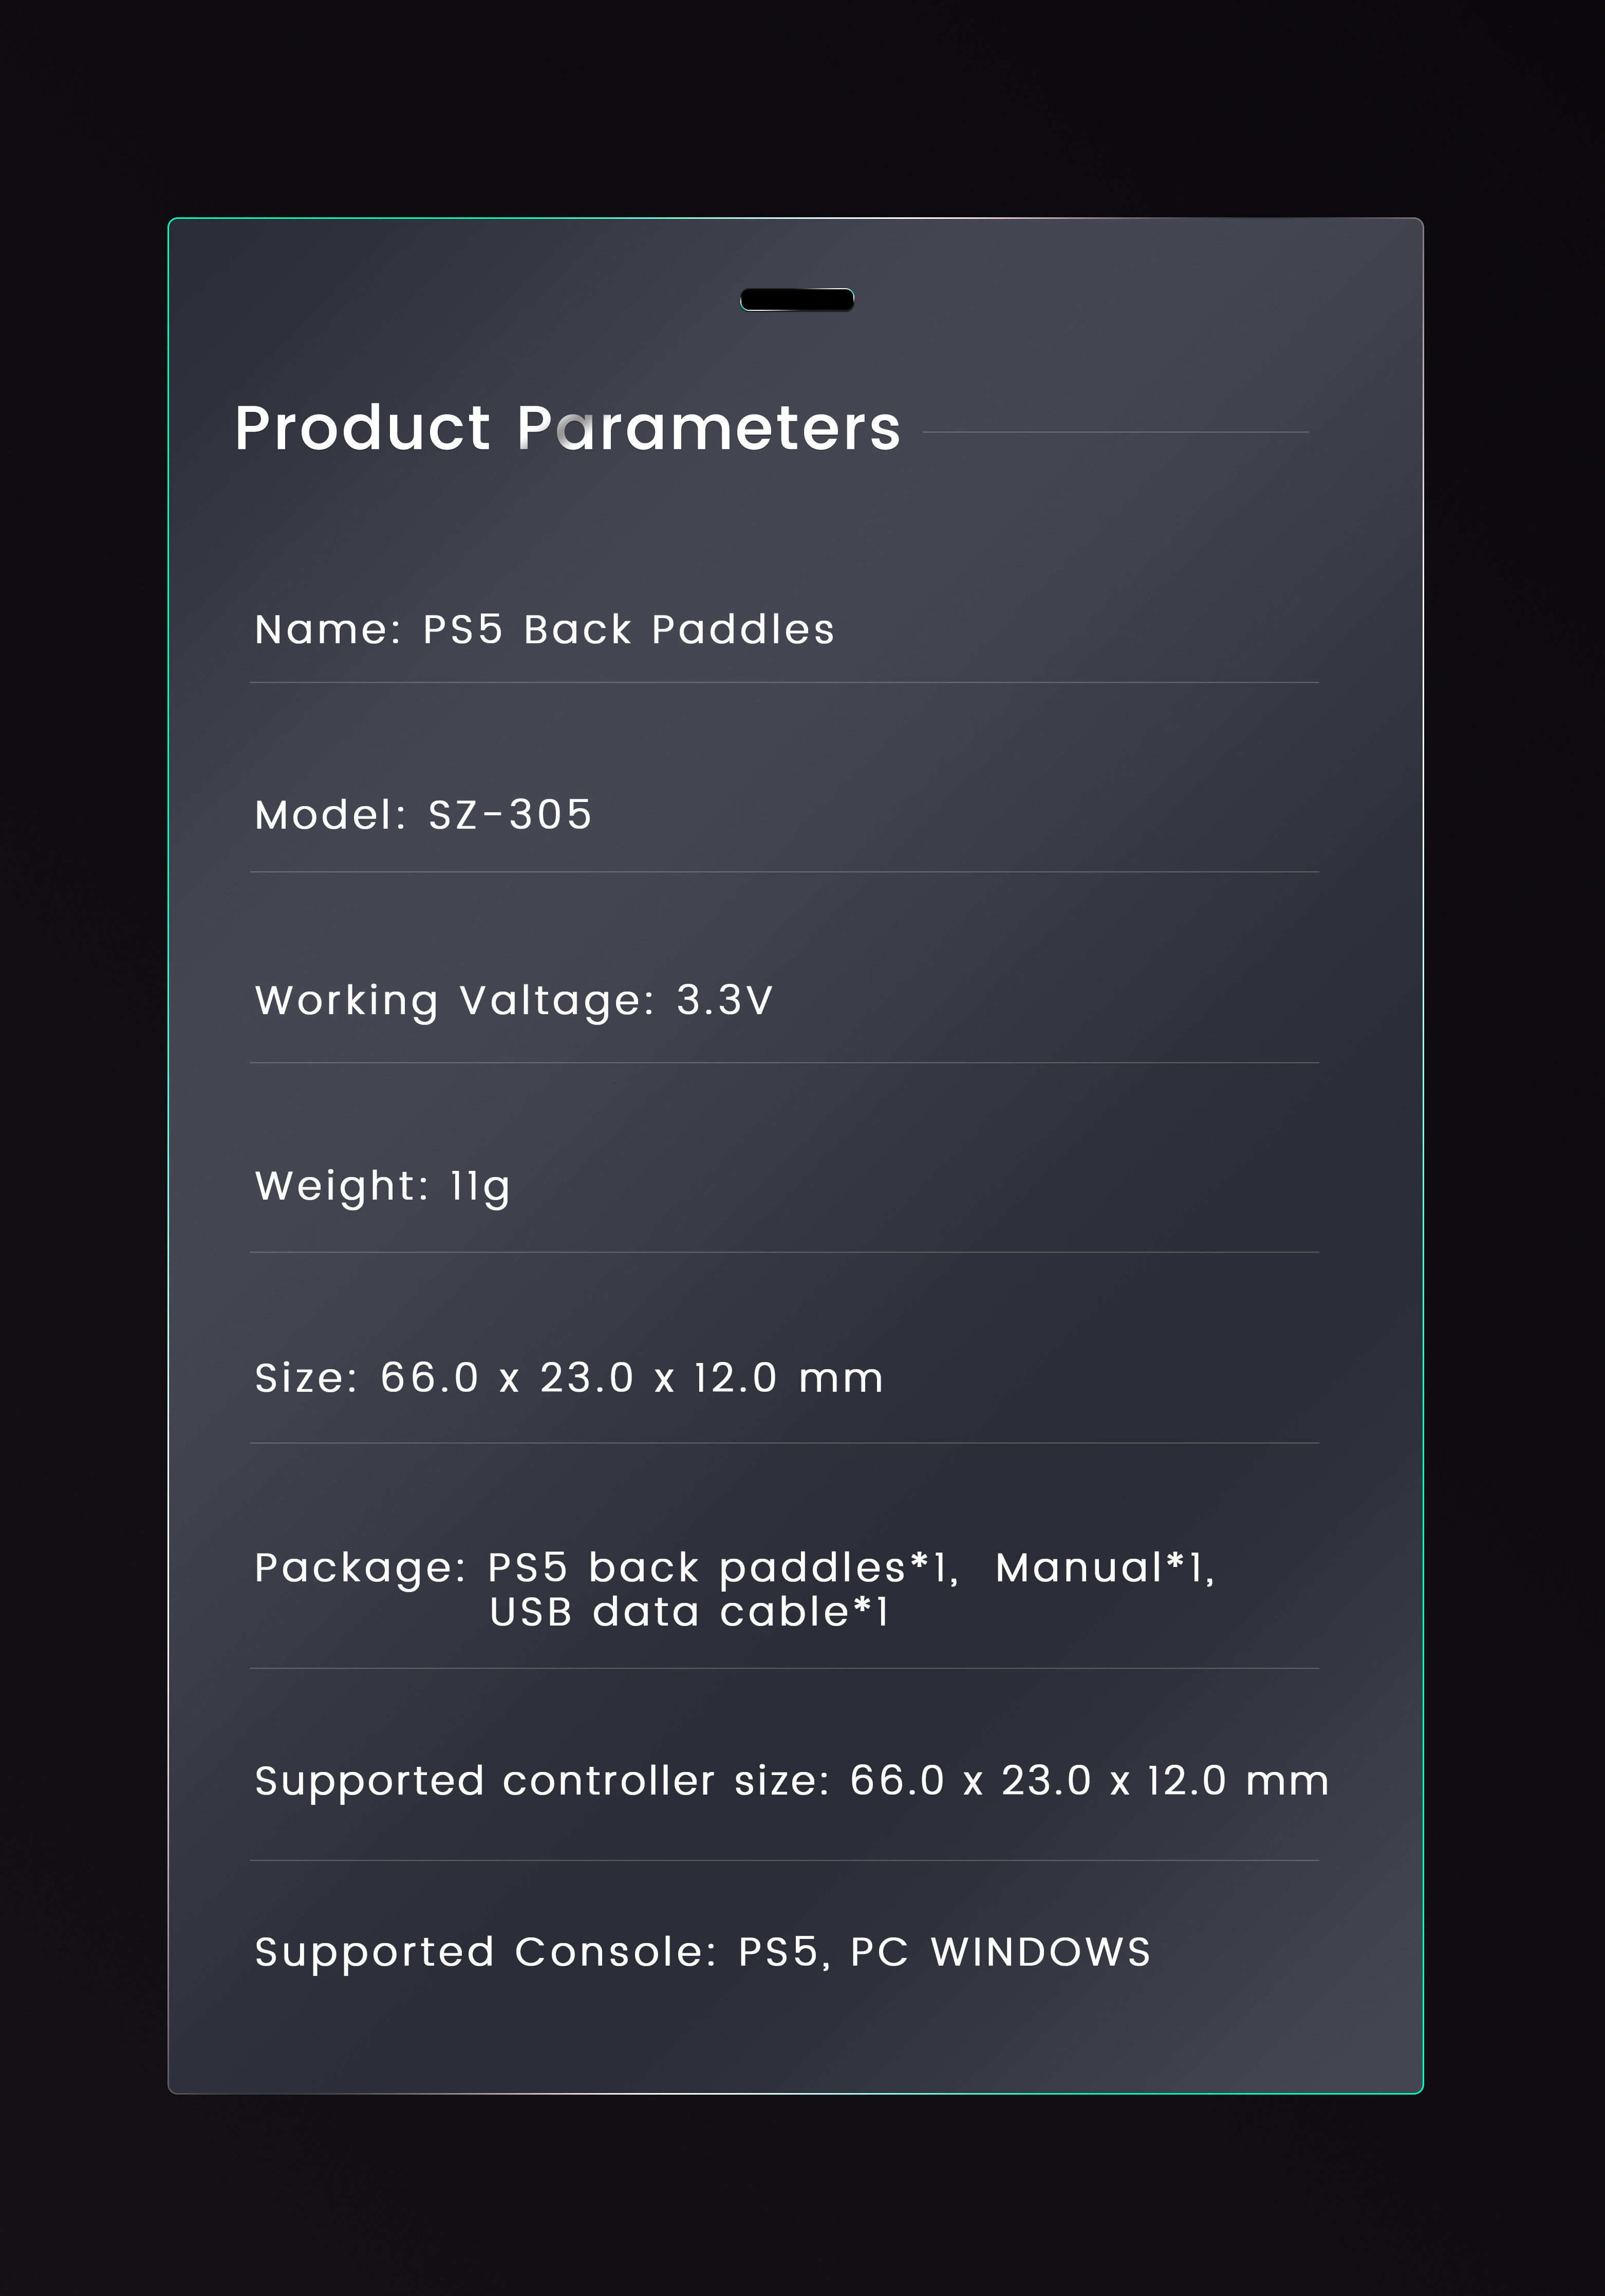This screenshot has width=1605, height=2296.
Task: Click "Manual*1," in the Package row
Action: (x=1105, y=1568)
